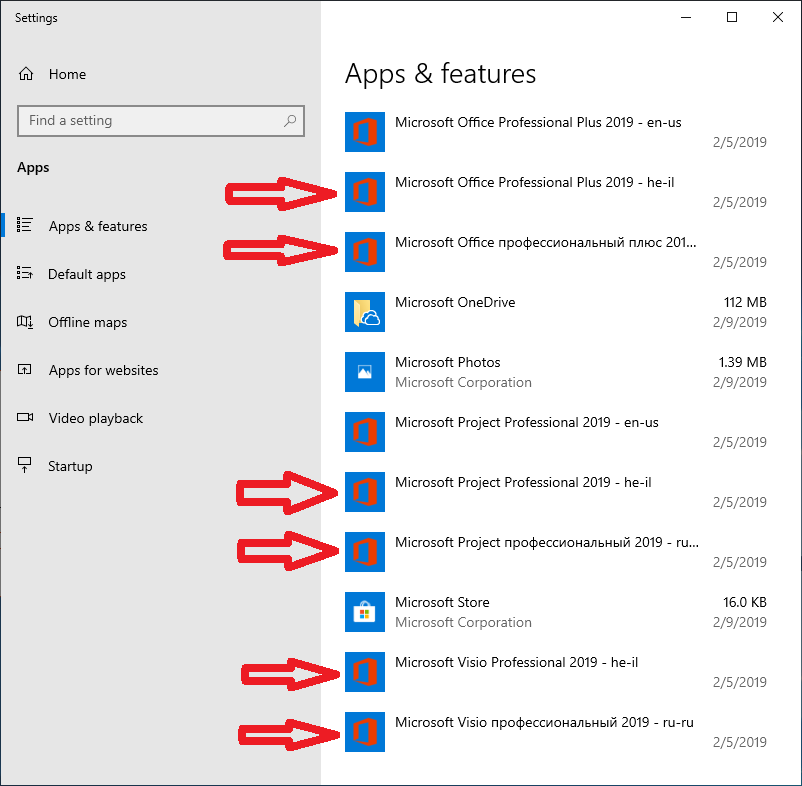Click the Office профессиональный плюс app icon
Screen dimensions: 802x786
point(365,252)
